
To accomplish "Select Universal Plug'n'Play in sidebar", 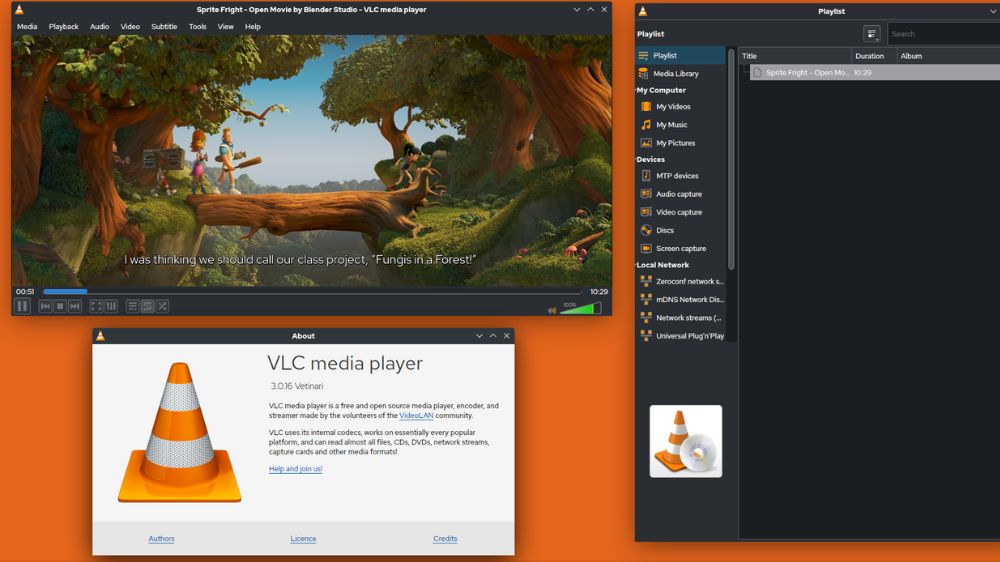I will [680, 336].
